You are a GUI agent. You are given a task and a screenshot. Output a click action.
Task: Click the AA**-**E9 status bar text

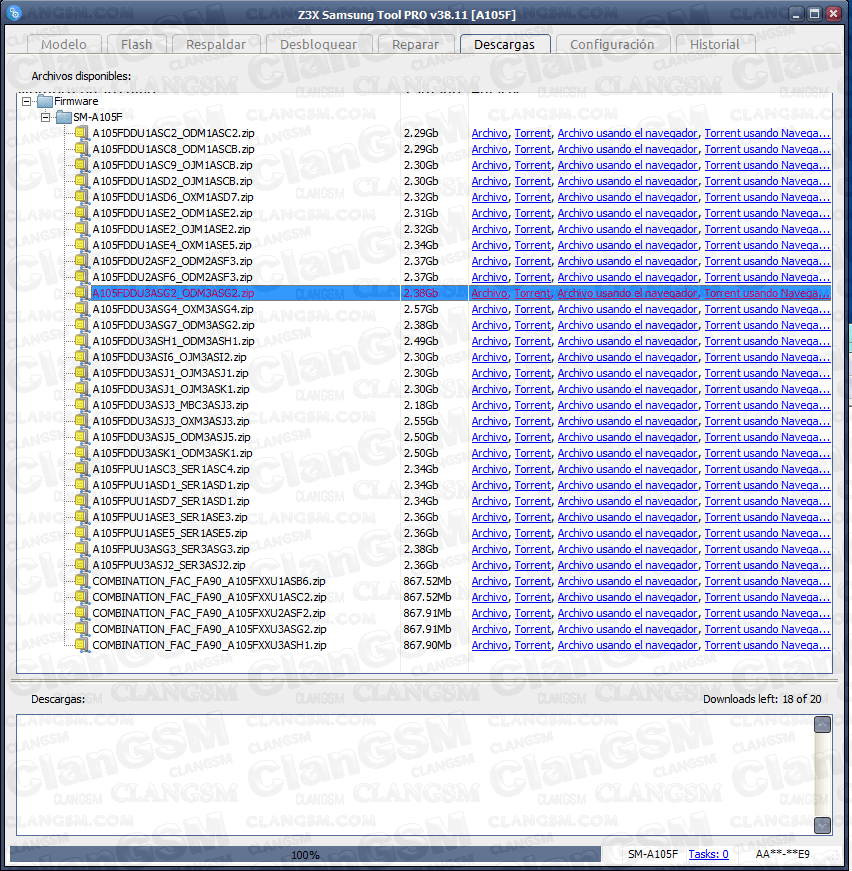pos(783,854)
